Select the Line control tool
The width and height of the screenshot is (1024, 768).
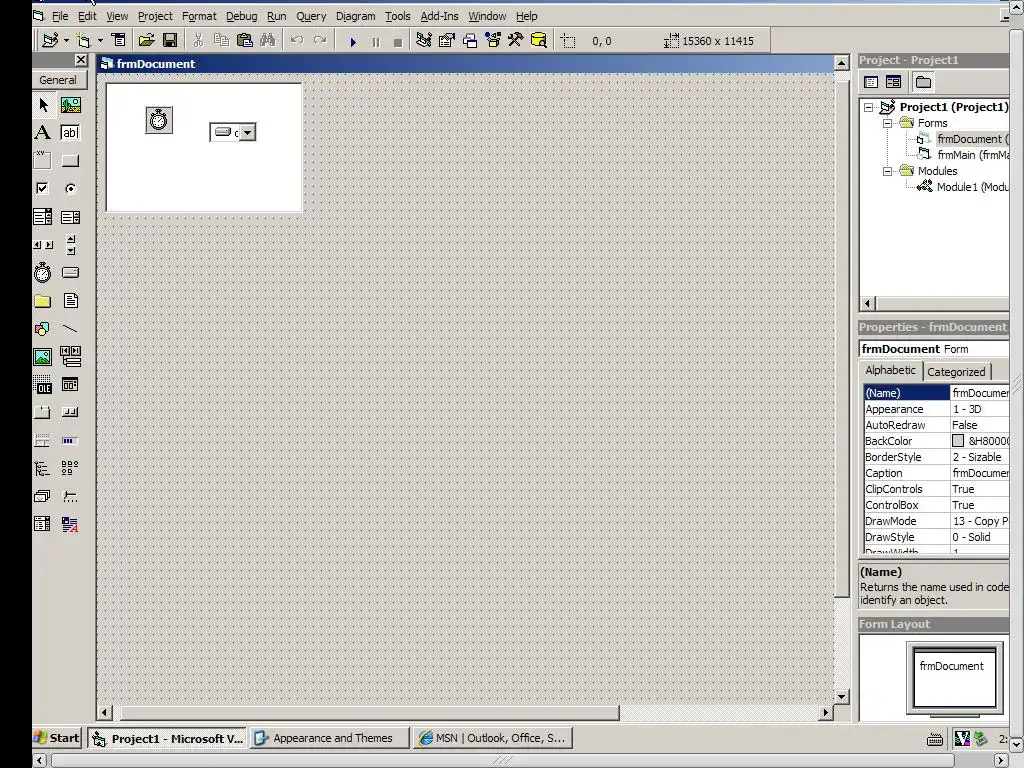(x=71, y=328)
